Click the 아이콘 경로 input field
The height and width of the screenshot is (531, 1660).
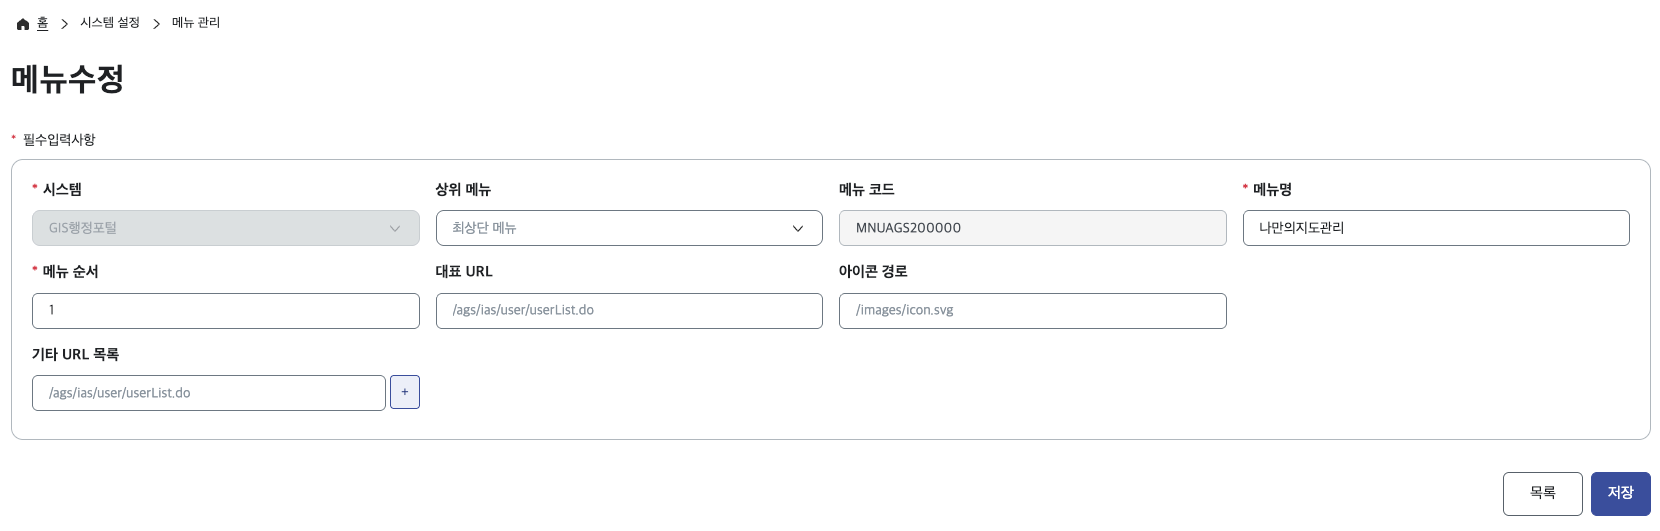[1032, 311]
